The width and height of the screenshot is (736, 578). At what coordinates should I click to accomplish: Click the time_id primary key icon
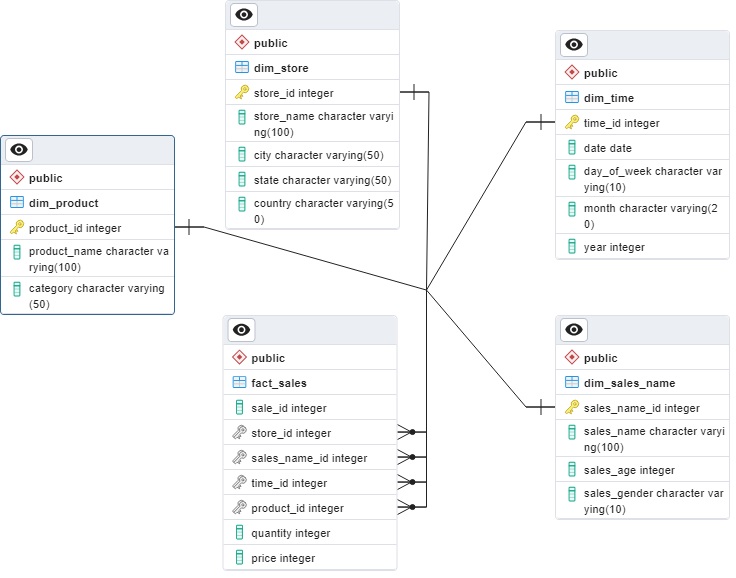pos(571,123)
